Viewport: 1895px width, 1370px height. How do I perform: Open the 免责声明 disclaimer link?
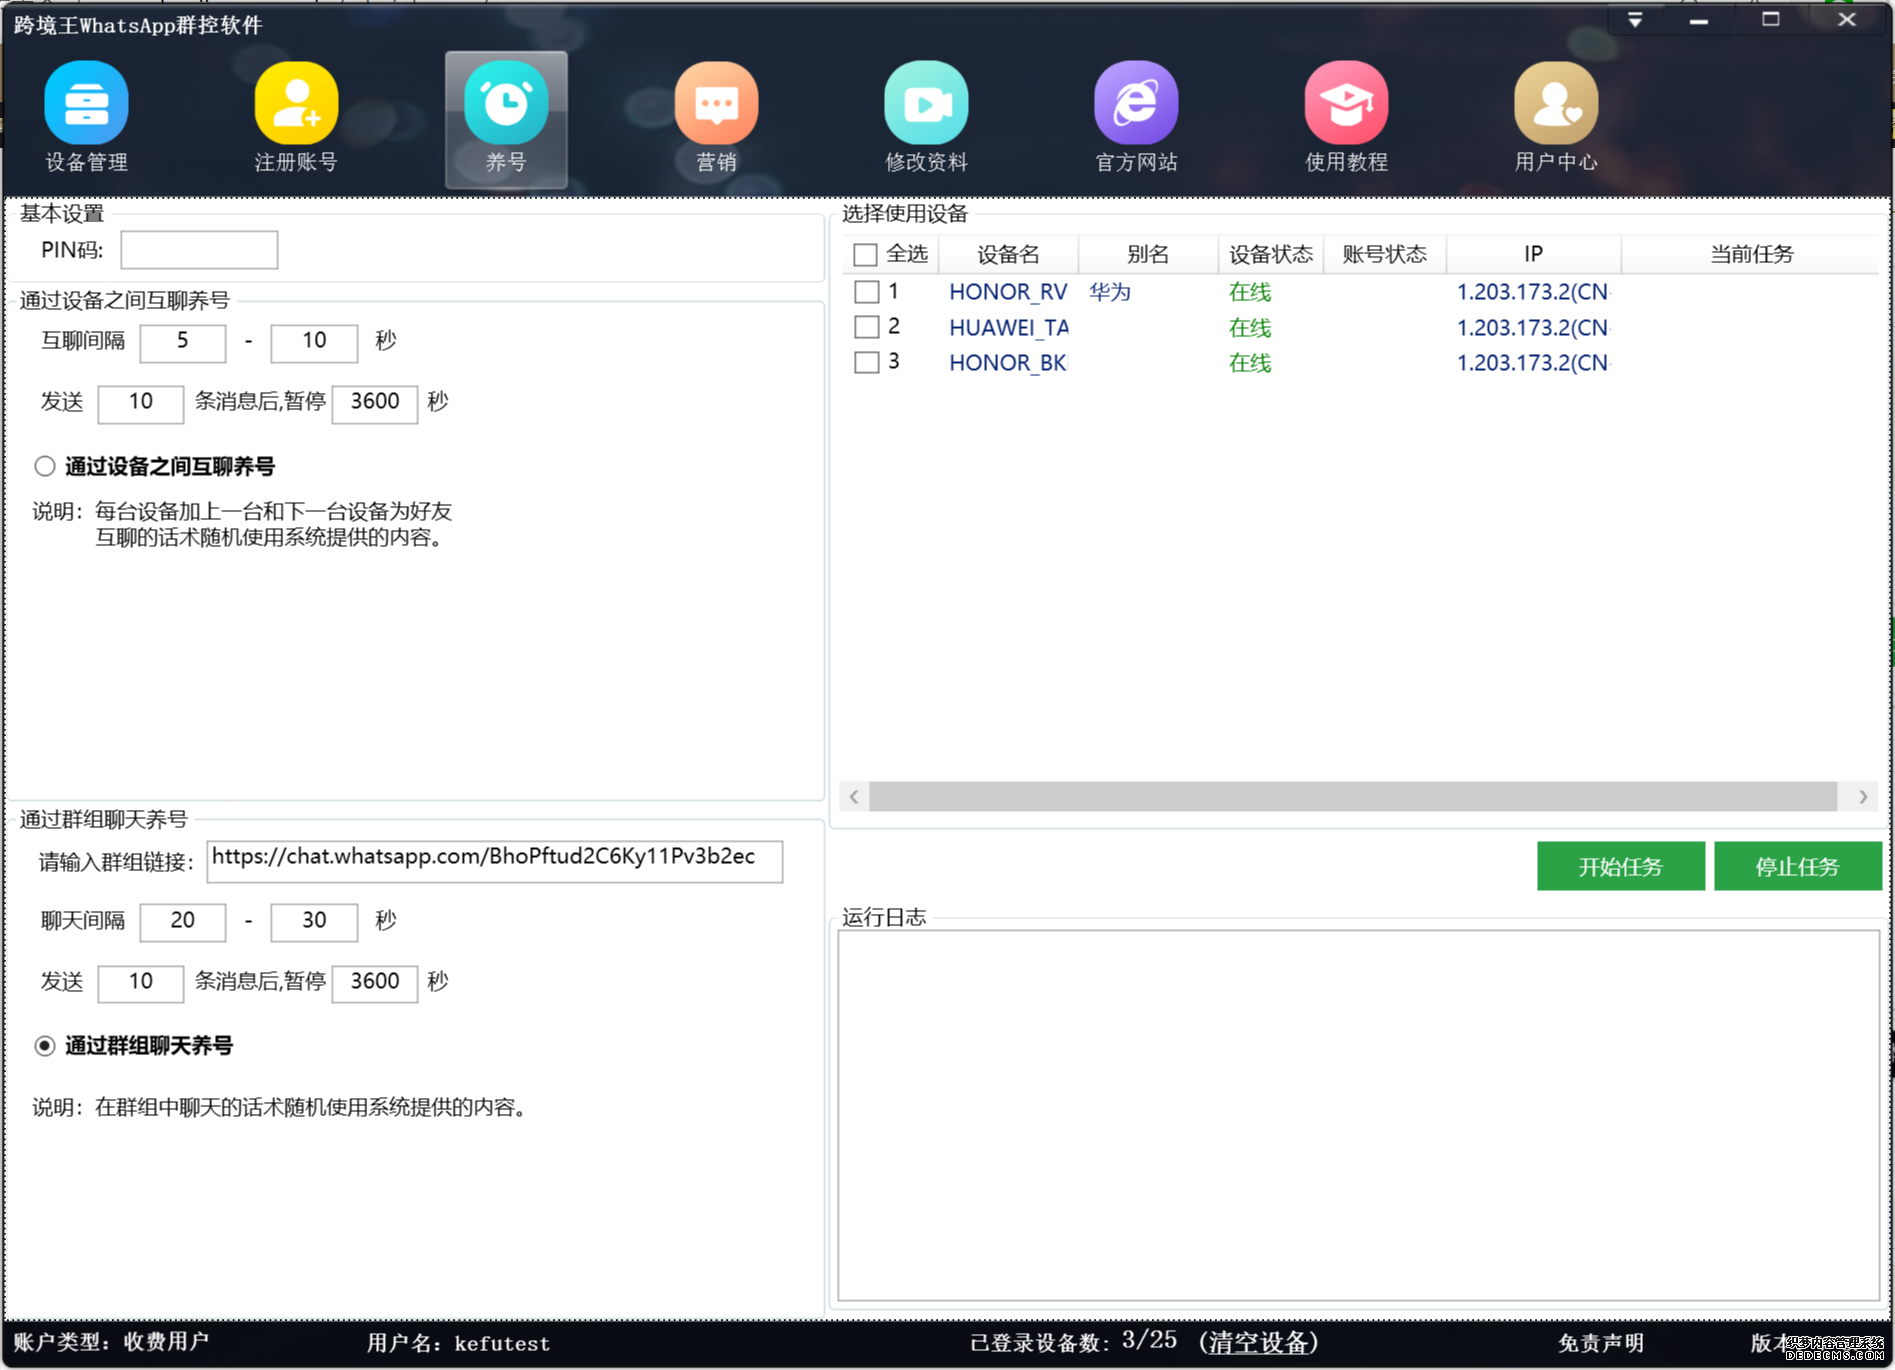pos(1600,1343)
